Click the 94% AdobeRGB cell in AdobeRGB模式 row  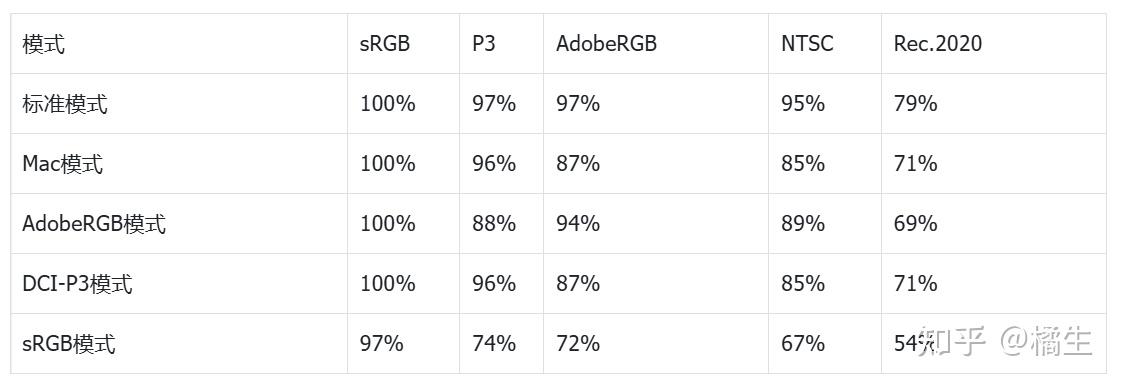coord(578,224)
